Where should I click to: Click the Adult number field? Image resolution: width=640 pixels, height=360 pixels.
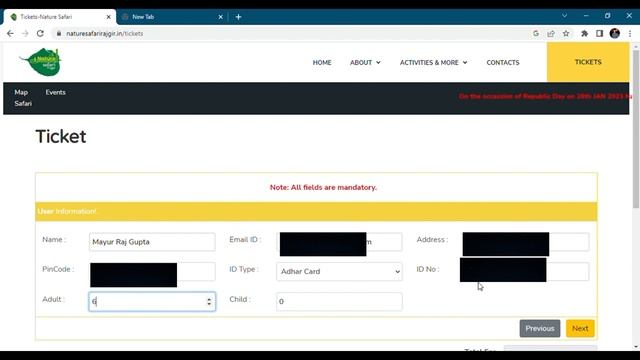pos(152,302)
